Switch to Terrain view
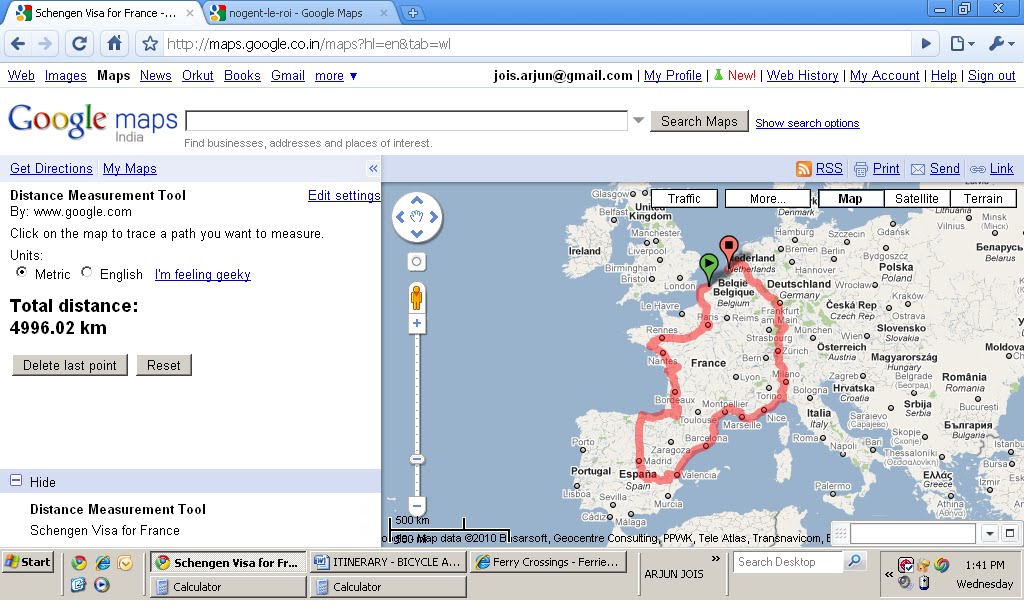Screen dimensions: 1024x613 click(983, 198)
